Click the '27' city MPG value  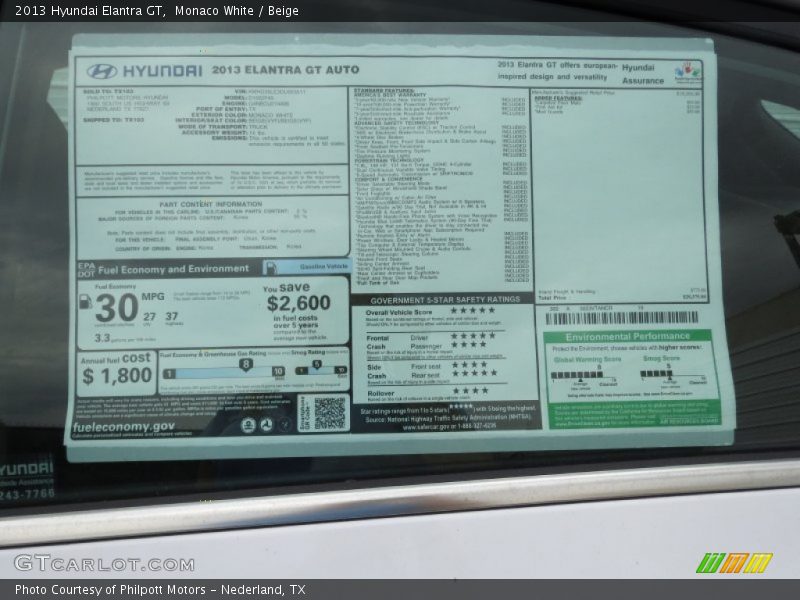149,317
